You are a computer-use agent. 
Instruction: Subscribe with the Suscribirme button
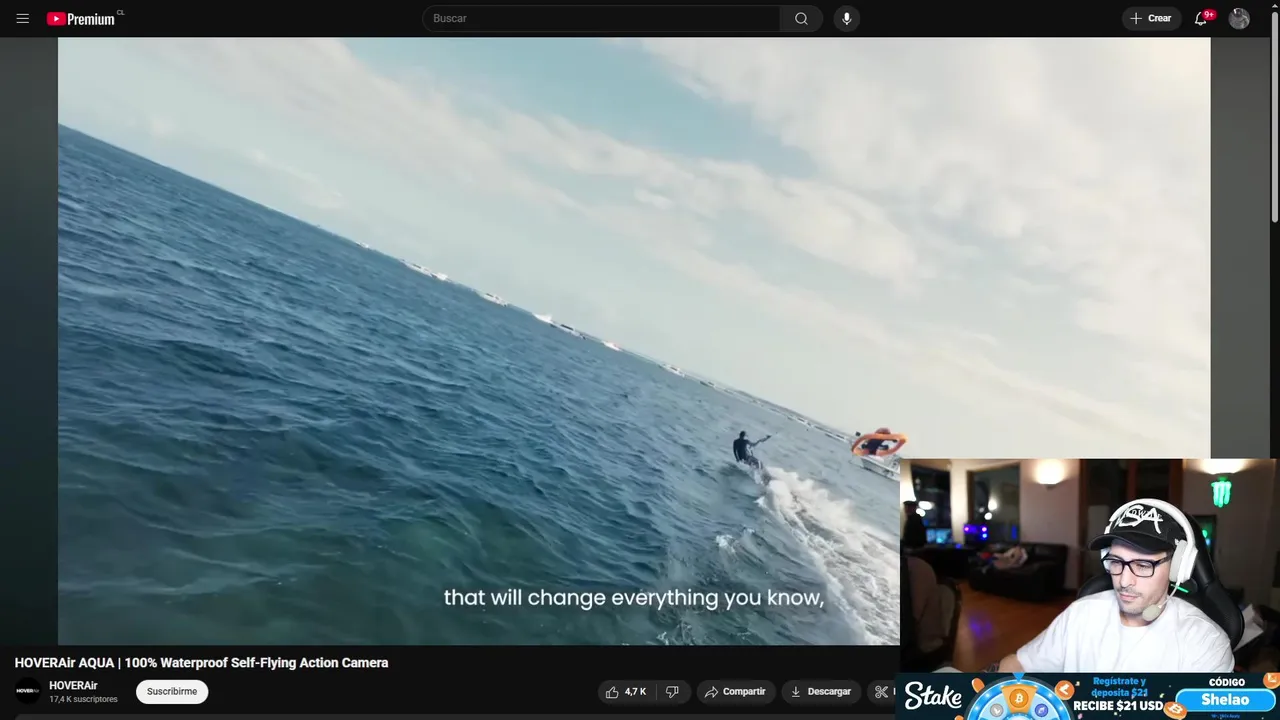click(x=172, y=691)
